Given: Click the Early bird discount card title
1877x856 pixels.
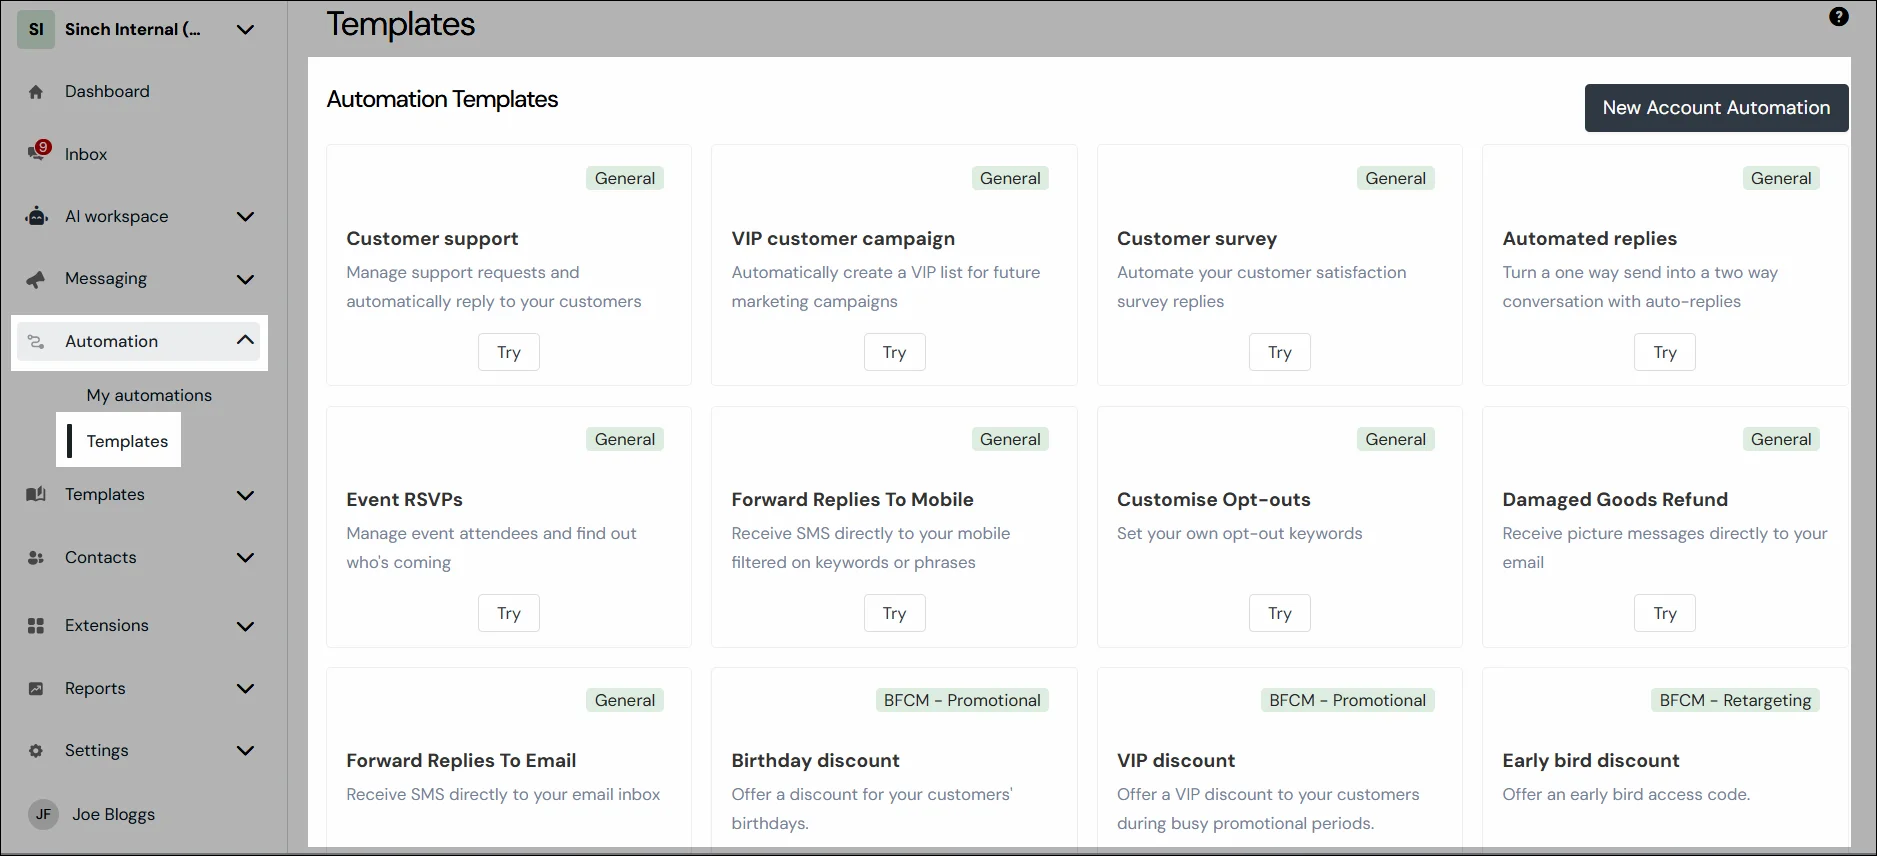Looking at the screenshot, I should coord(1590,761).
